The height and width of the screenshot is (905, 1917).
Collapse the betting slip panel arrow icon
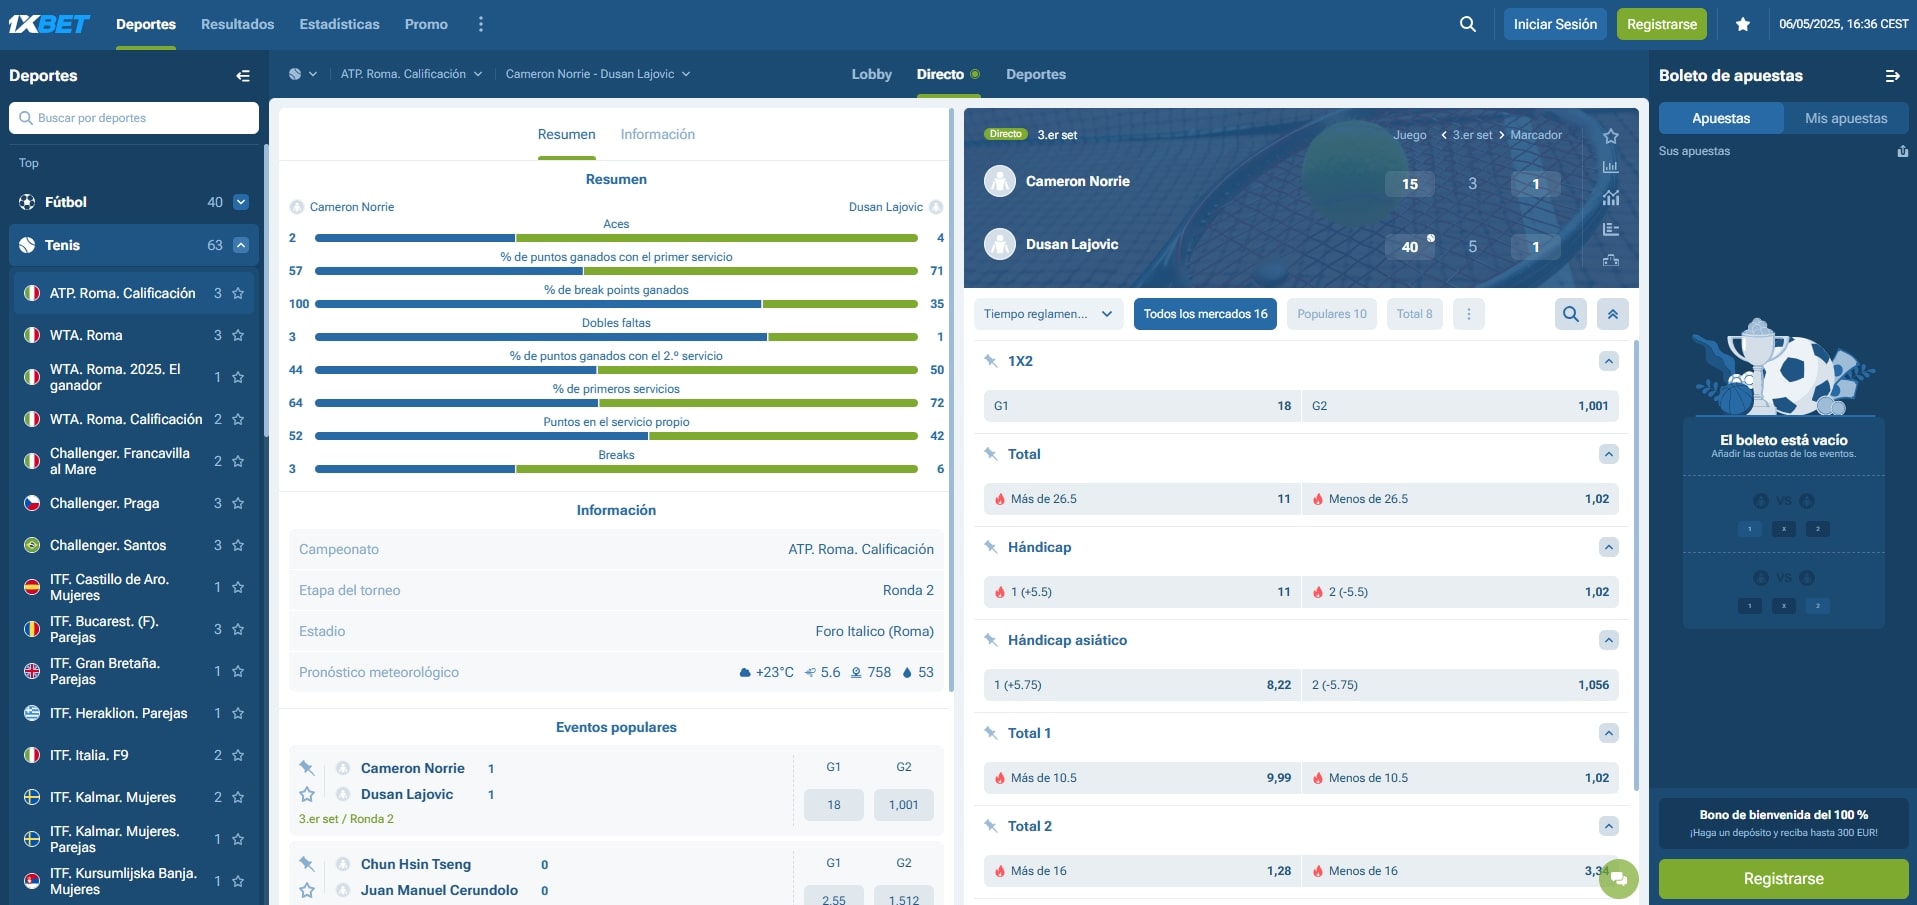(1892, 76)
